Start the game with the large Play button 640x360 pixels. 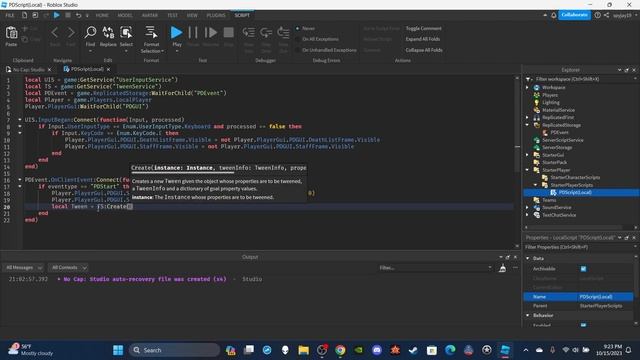pyautogui.click(x=176, y=32)
